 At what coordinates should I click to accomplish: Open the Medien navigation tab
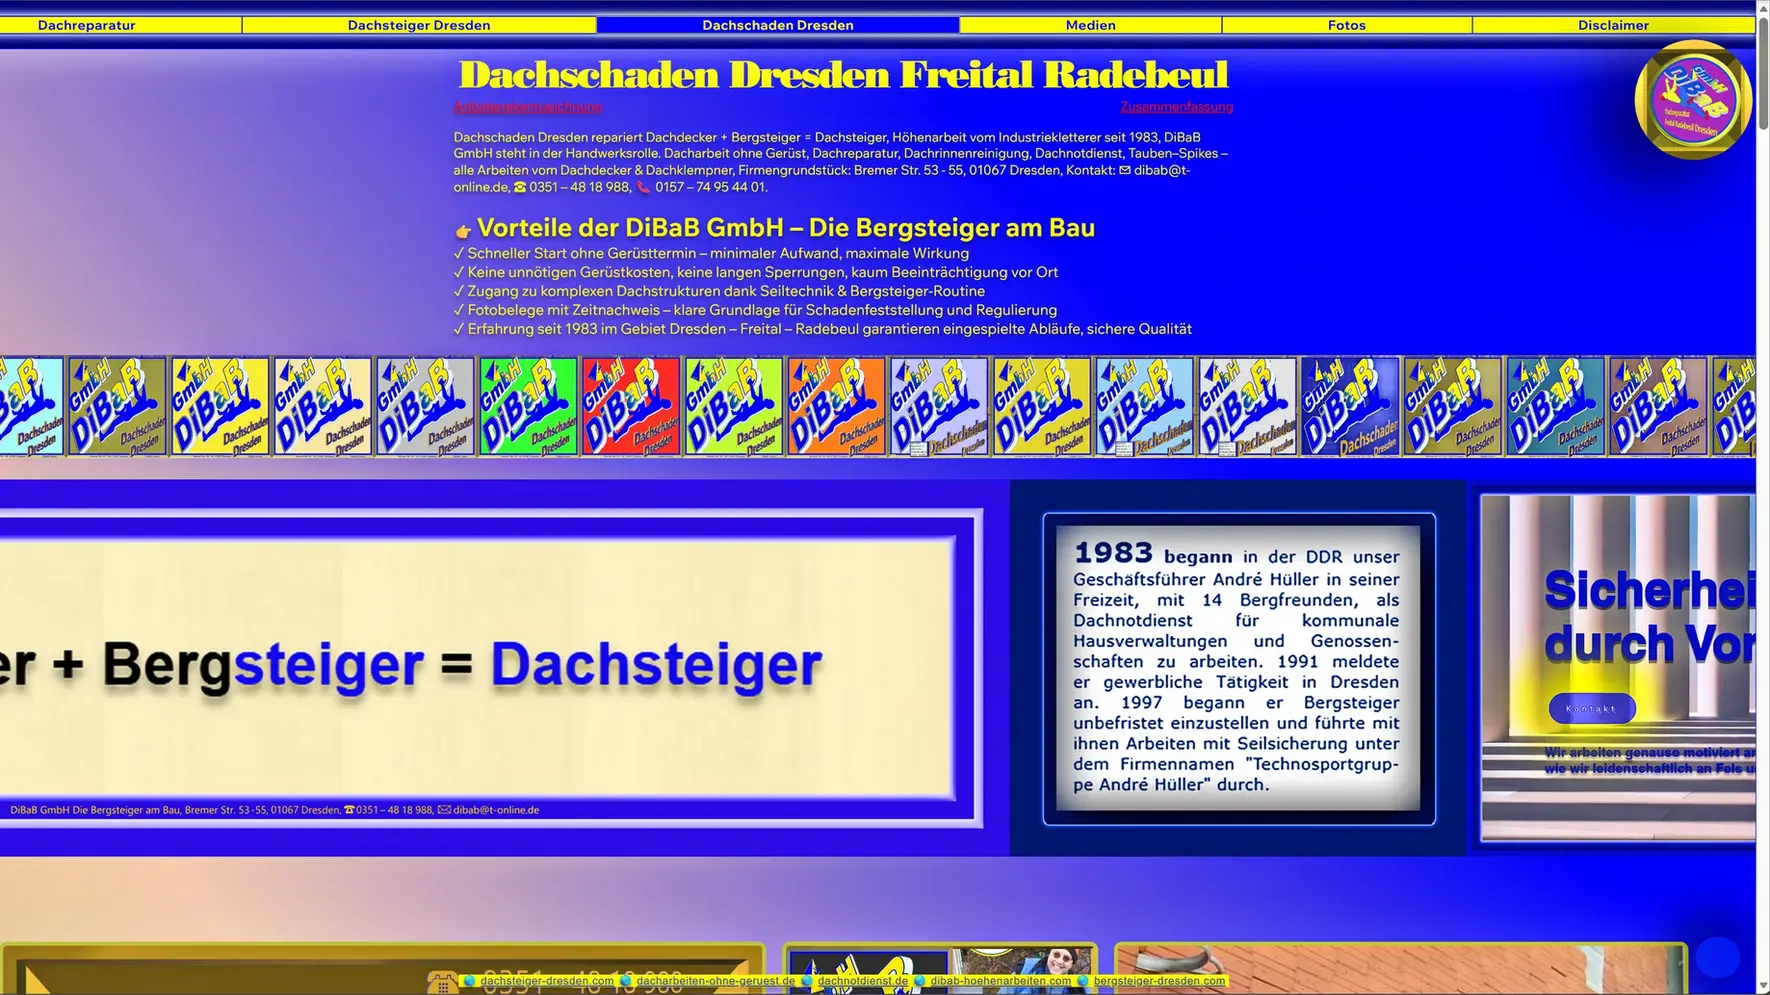tap(1091, 25)
